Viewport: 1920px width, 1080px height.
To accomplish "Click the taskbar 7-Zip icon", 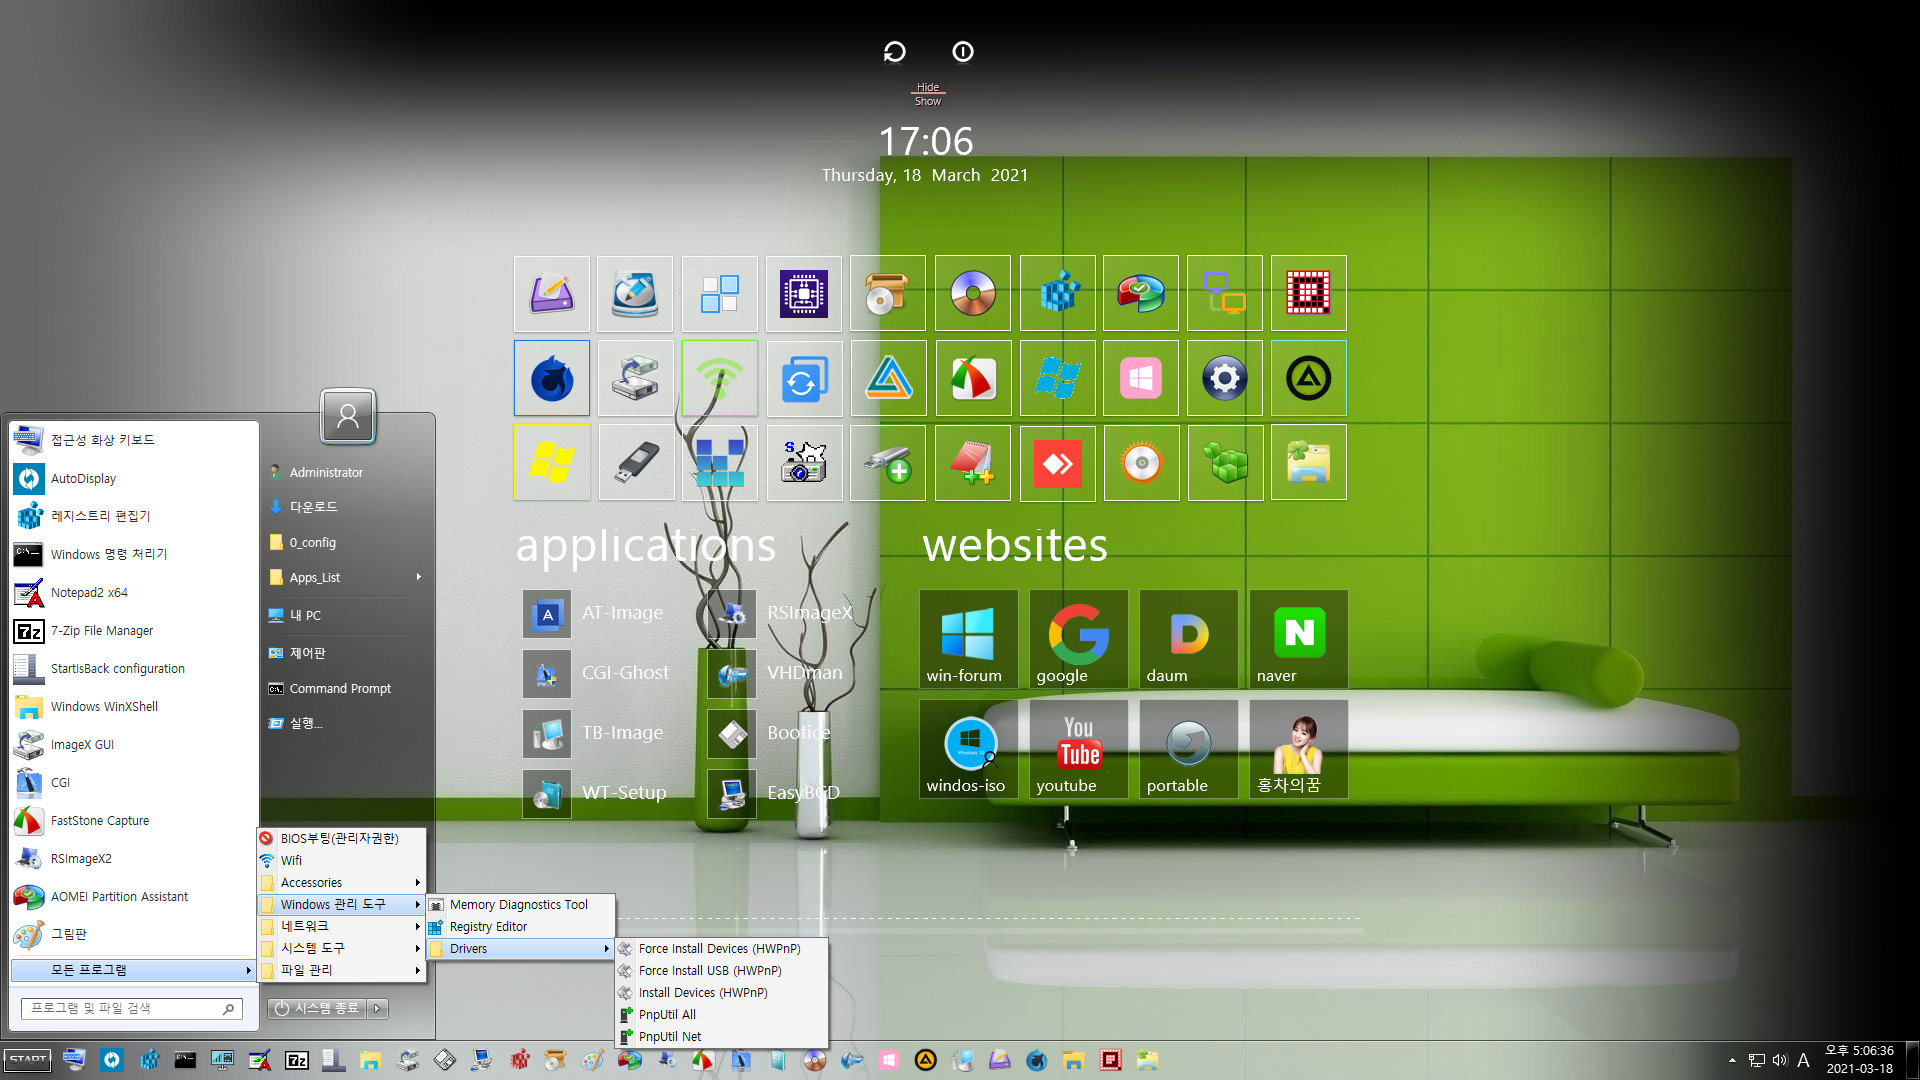I will (x=297, y=1060).
